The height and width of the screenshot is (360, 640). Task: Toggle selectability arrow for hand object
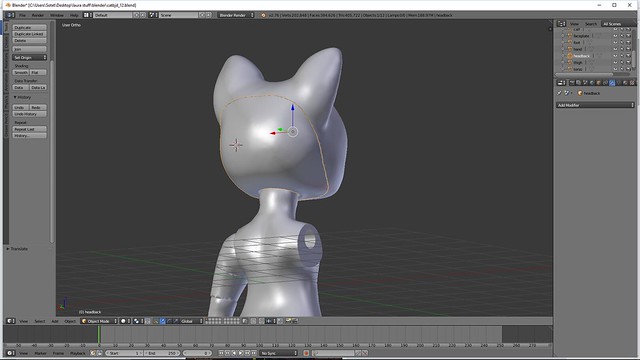[x=622, y=49]
